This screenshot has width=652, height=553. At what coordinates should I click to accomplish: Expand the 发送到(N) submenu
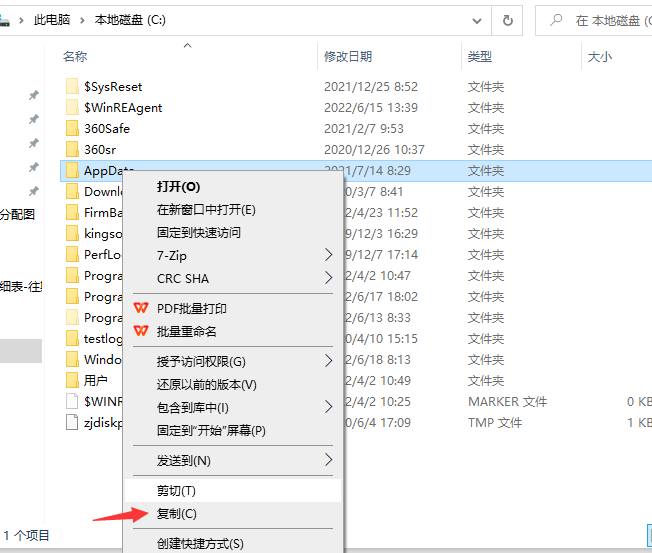click(x=329, y=461)
